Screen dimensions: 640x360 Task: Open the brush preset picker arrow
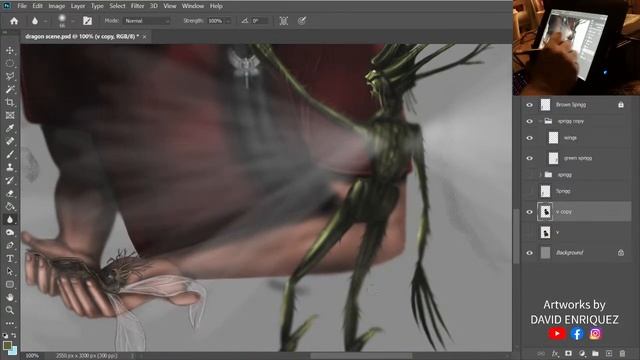[73, 21]
